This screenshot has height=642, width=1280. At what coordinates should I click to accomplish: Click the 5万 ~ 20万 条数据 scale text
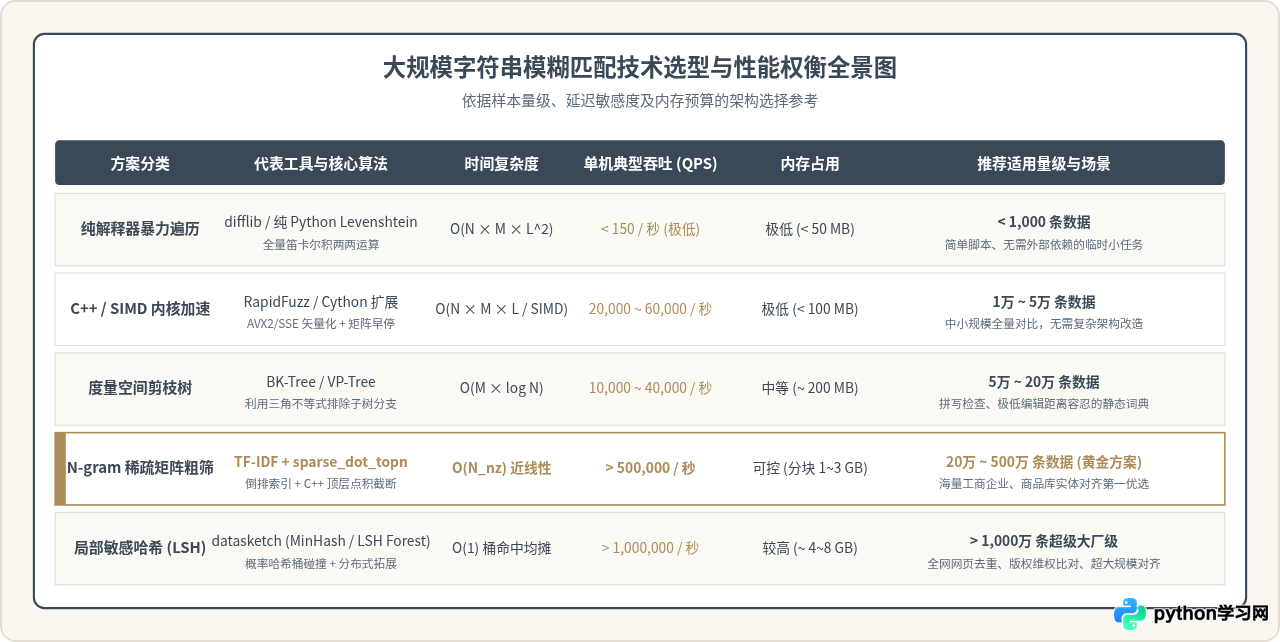coord(1044,382)
